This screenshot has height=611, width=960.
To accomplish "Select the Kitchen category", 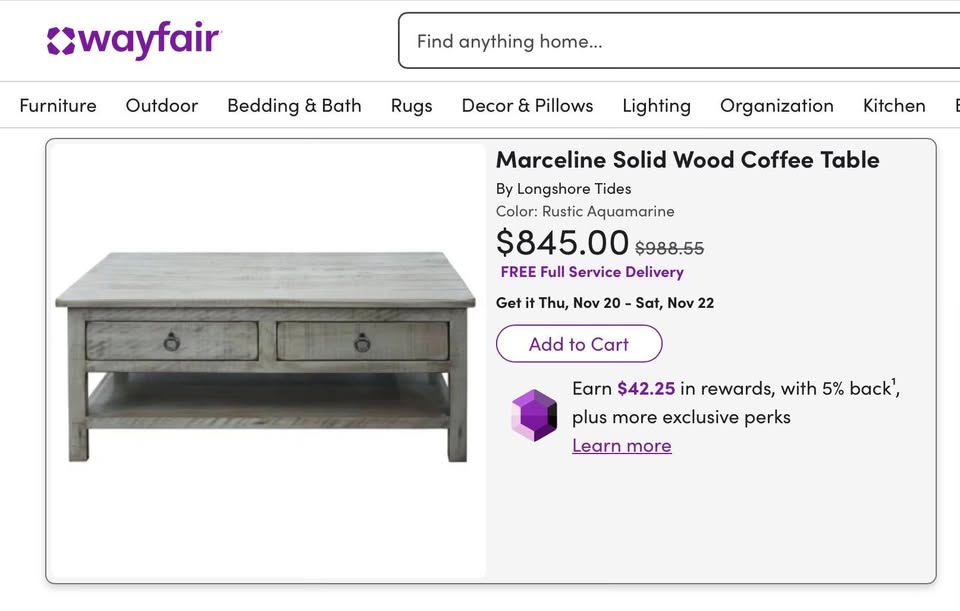I will tap(894, 105).
